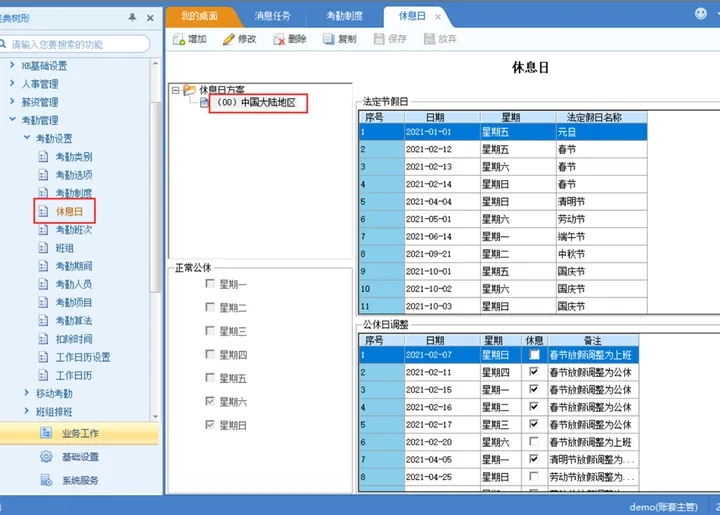Viewport: 720px width, 515px height.
Task: Click the 考勤算法 page icon
Action: tap(43, 320)
